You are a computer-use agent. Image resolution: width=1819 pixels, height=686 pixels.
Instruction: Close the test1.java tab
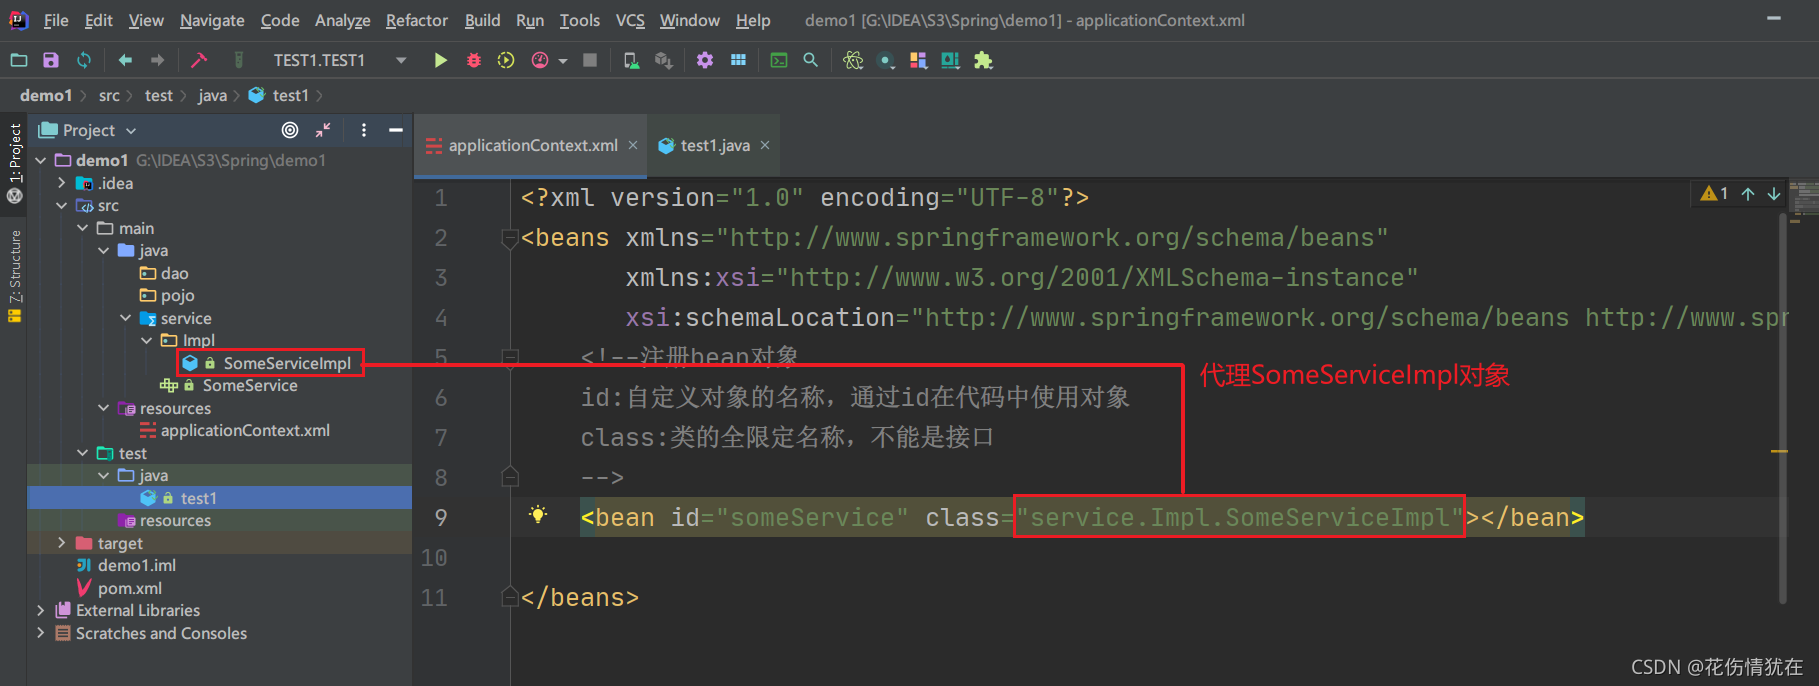(765, 145)
